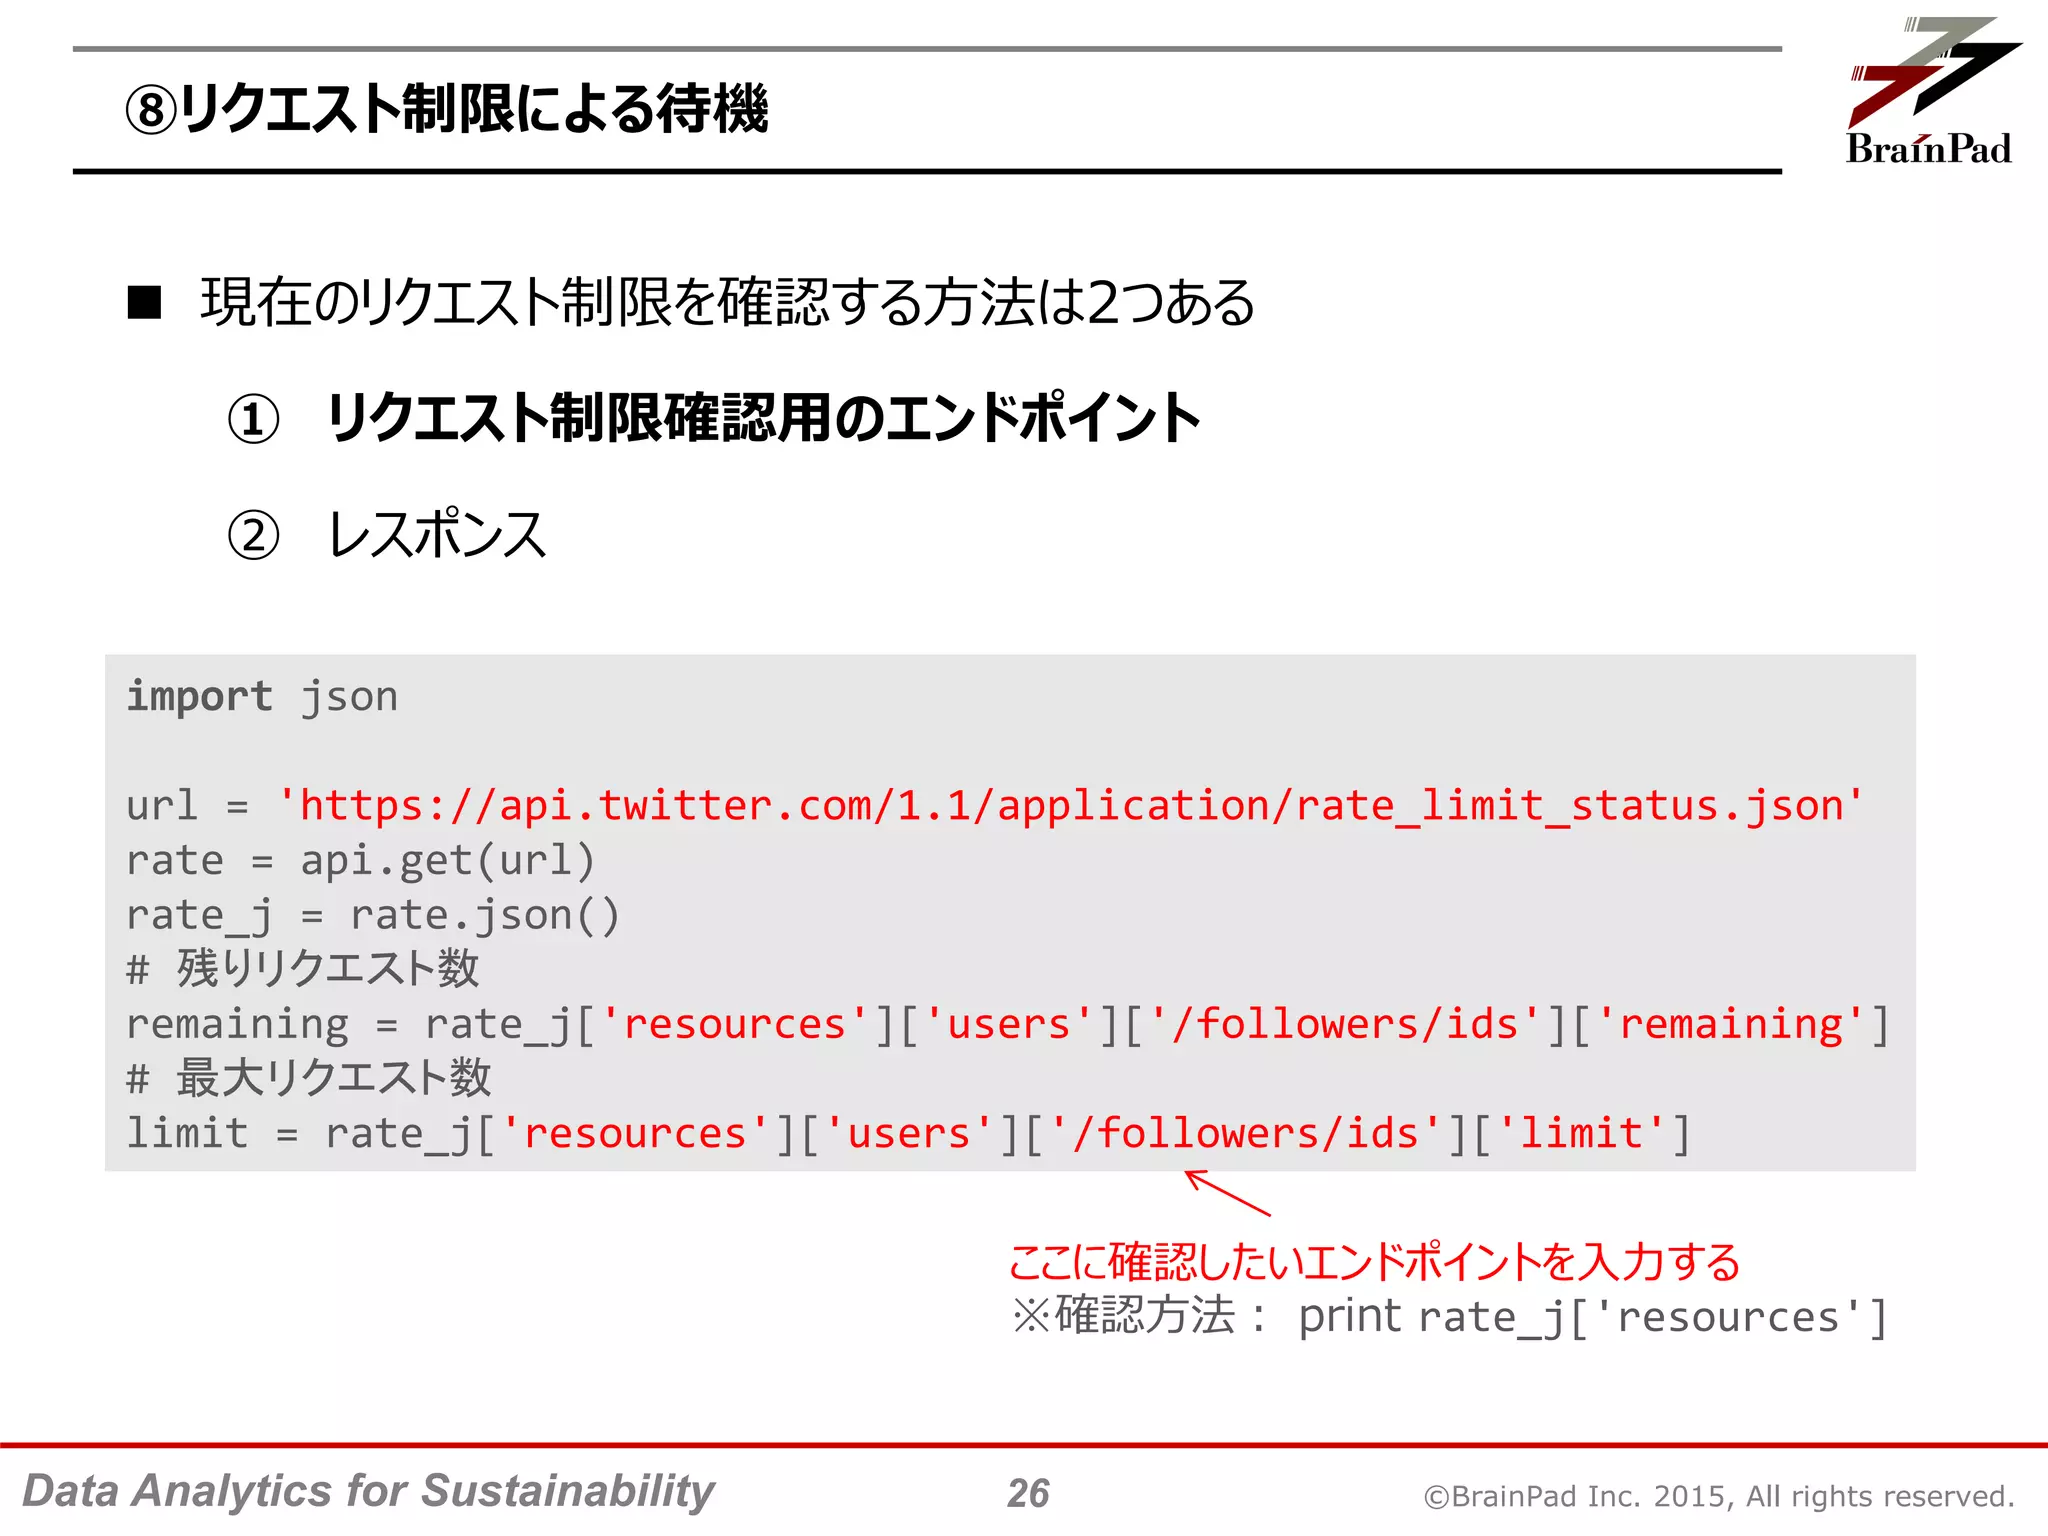The height and width of the screenshot is (1536, 2048).
Task: Click the comment '# 最大リクエスト数'
Action: tap(308, 1078)
